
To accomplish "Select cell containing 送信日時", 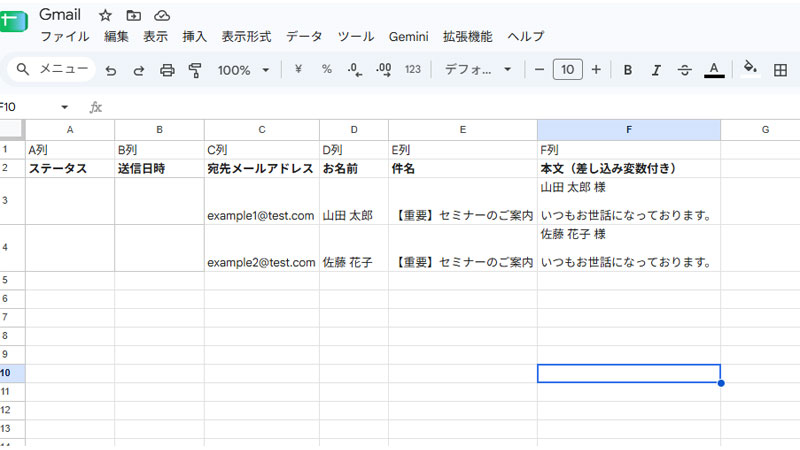I will 159,168.
